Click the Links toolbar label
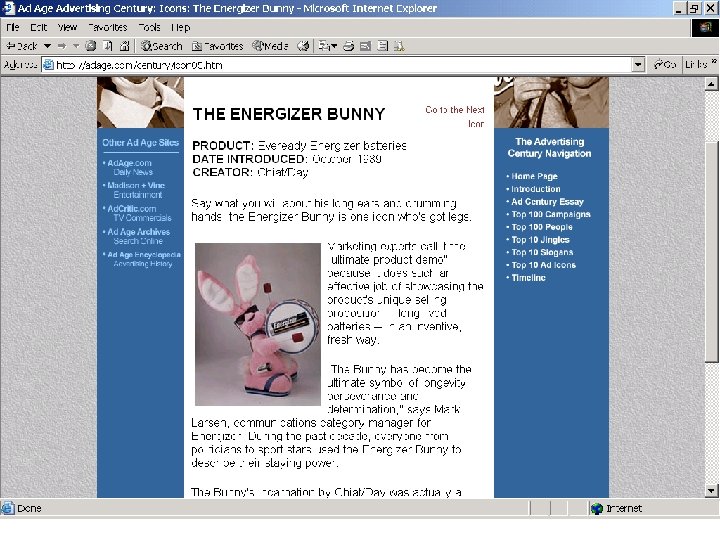 click(x=696, y=65)
